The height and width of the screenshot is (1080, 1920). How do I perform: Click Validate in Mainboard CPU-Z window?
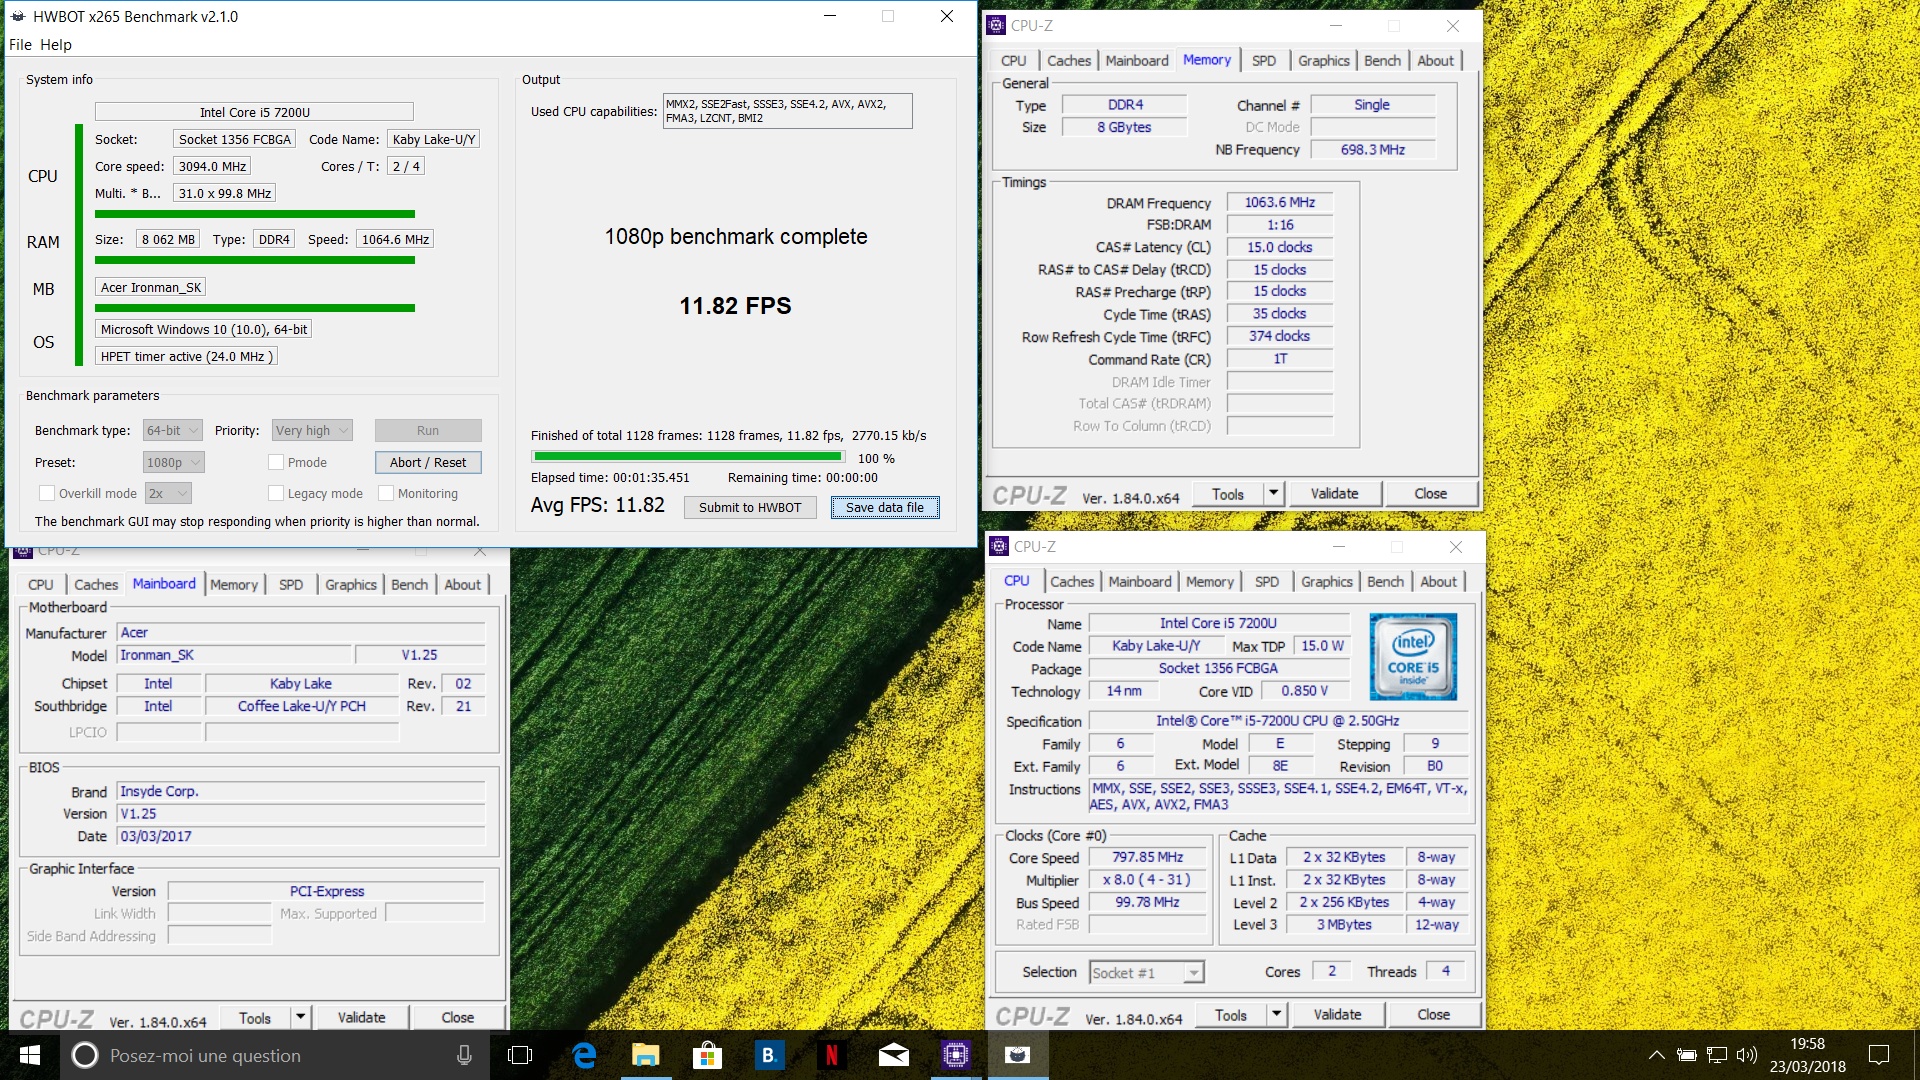[x=361, y=1017]
